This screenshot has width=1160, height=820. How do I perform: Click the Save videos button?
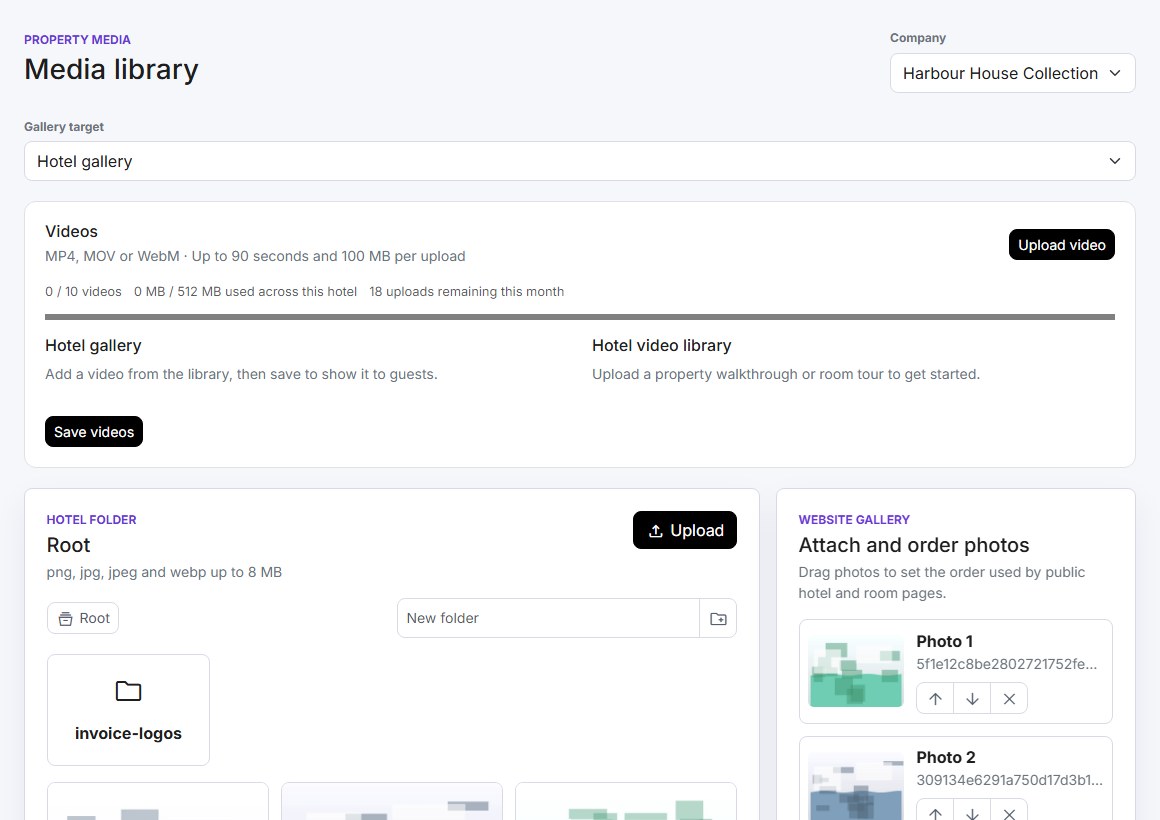point(94,431)
